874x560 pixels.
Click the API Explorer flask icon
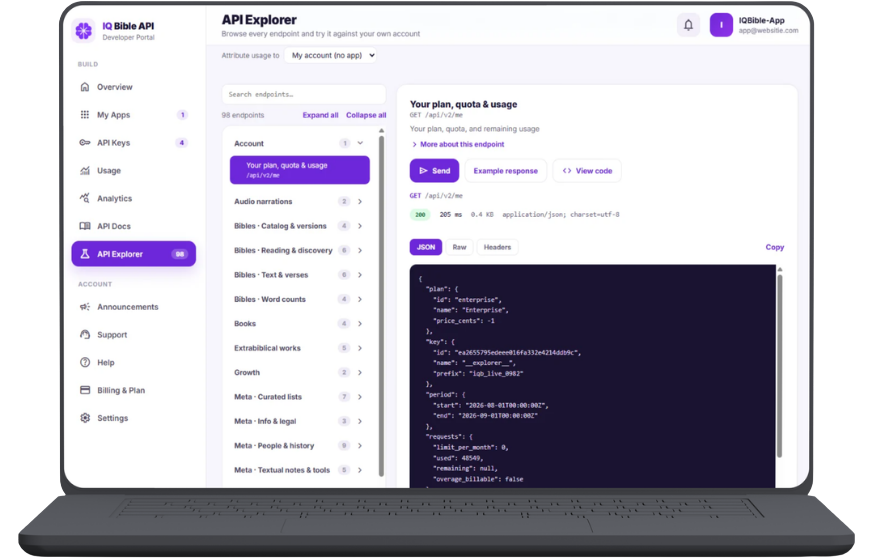[x=85, y=254]
